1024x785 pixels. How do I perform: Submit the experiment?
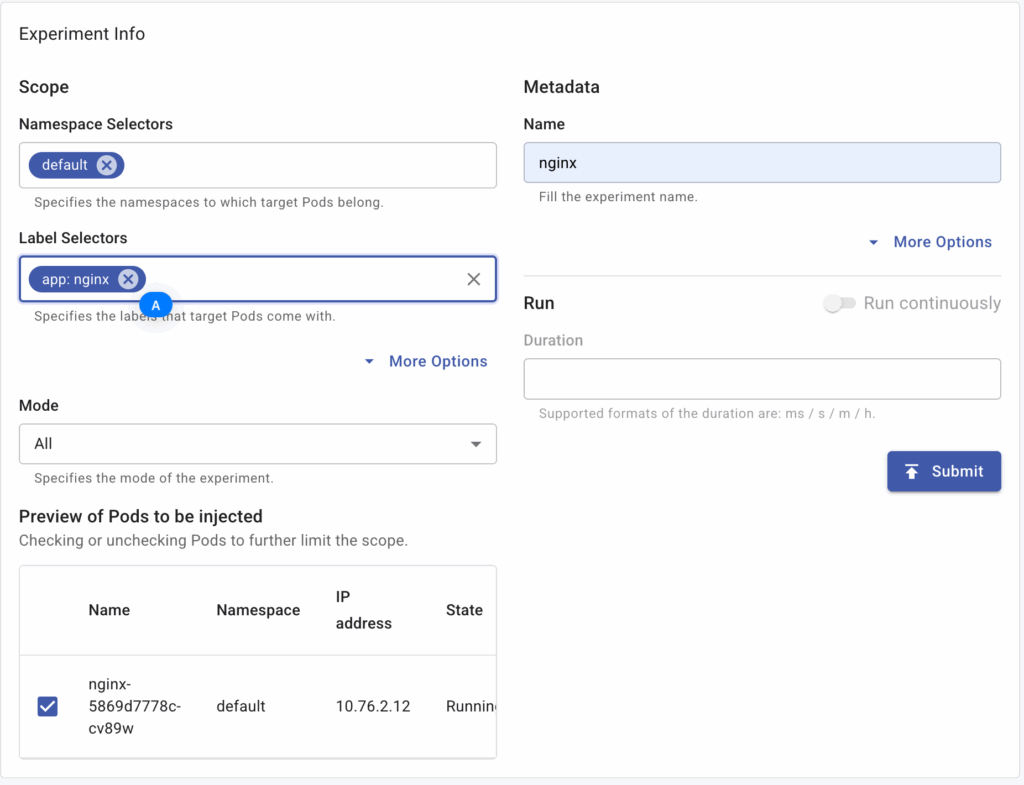944,472
